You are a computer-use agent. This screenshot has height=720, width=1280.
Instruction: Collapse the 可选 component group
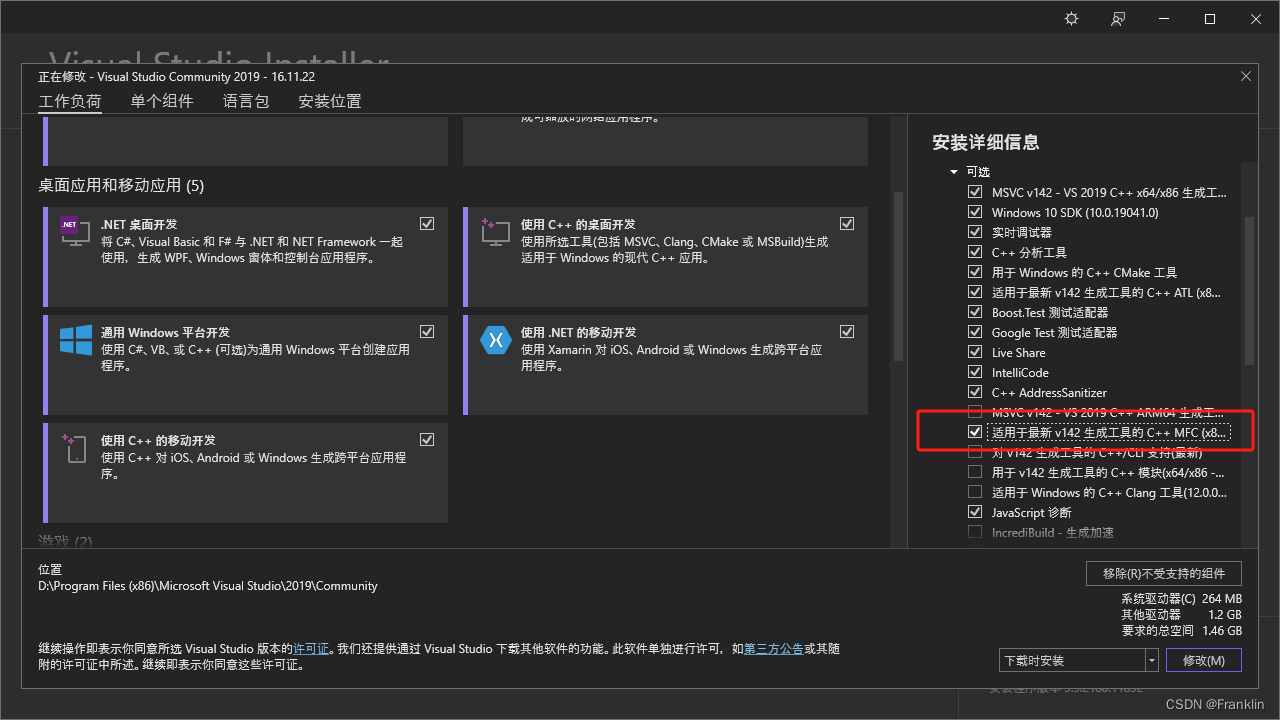tap(953, 171)
